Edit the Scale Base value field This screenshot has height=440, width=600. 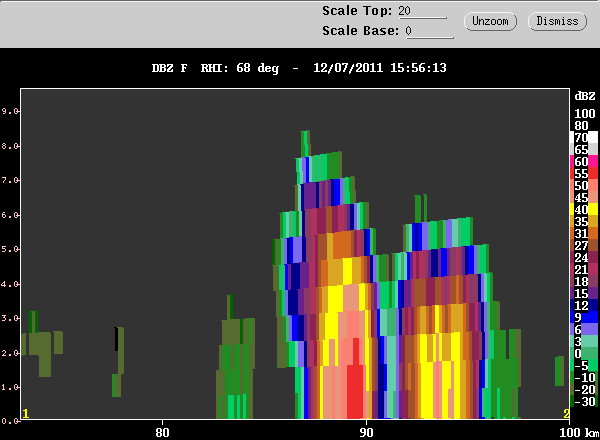pyautogui.click(x=429, y=31)
